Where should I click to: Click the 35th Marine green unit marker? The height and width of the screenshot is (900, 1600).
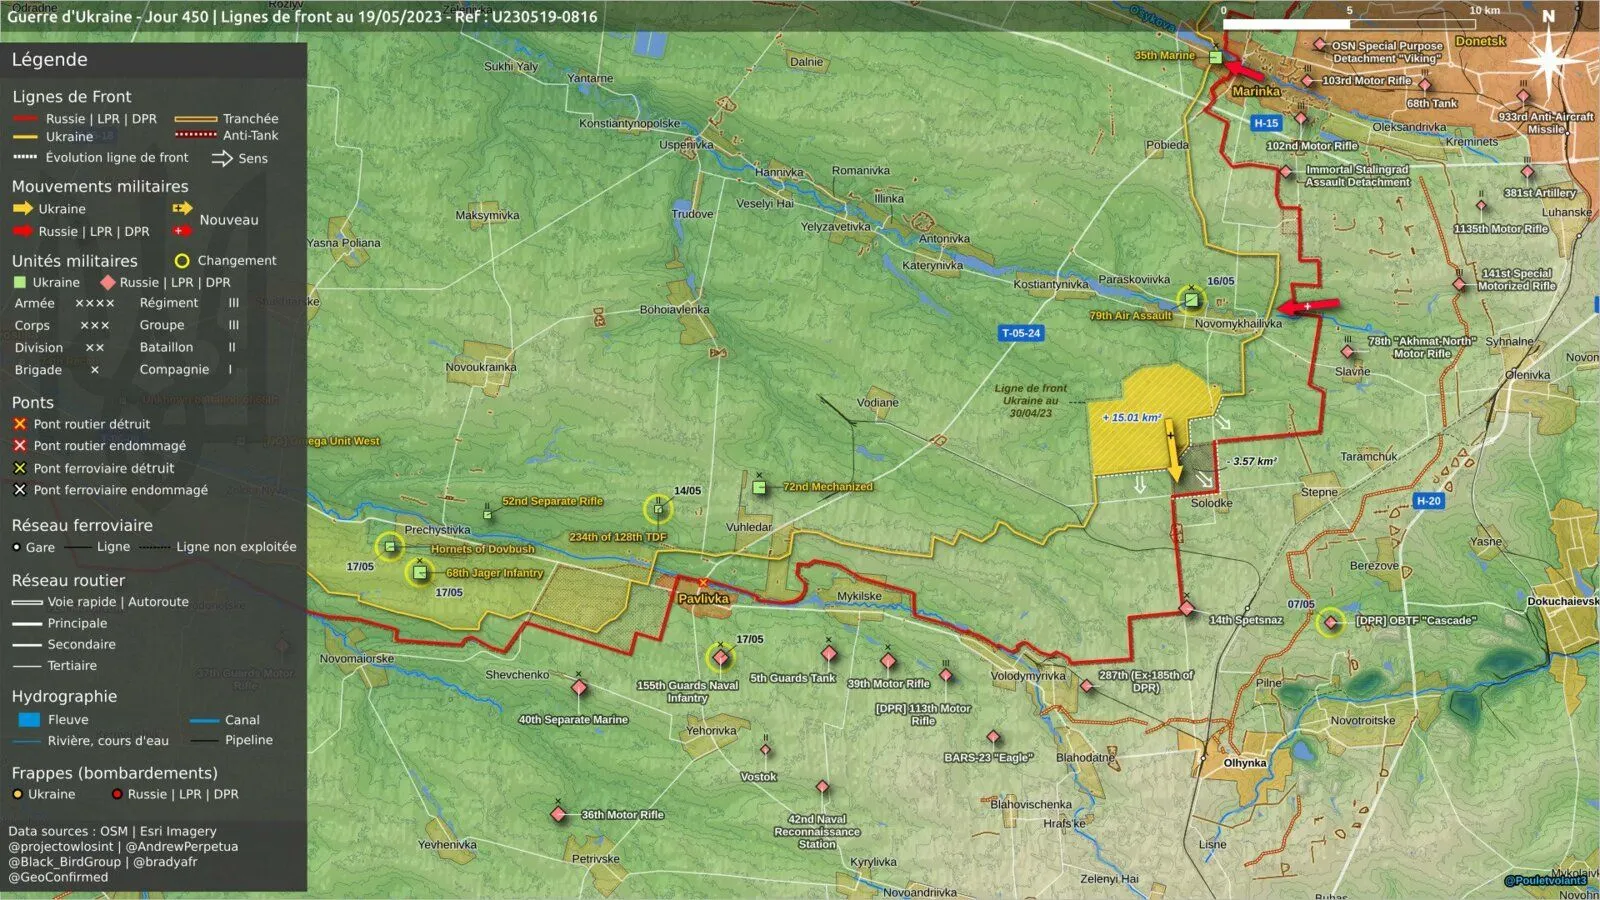pyautogui.click(x=1216, y=57)
